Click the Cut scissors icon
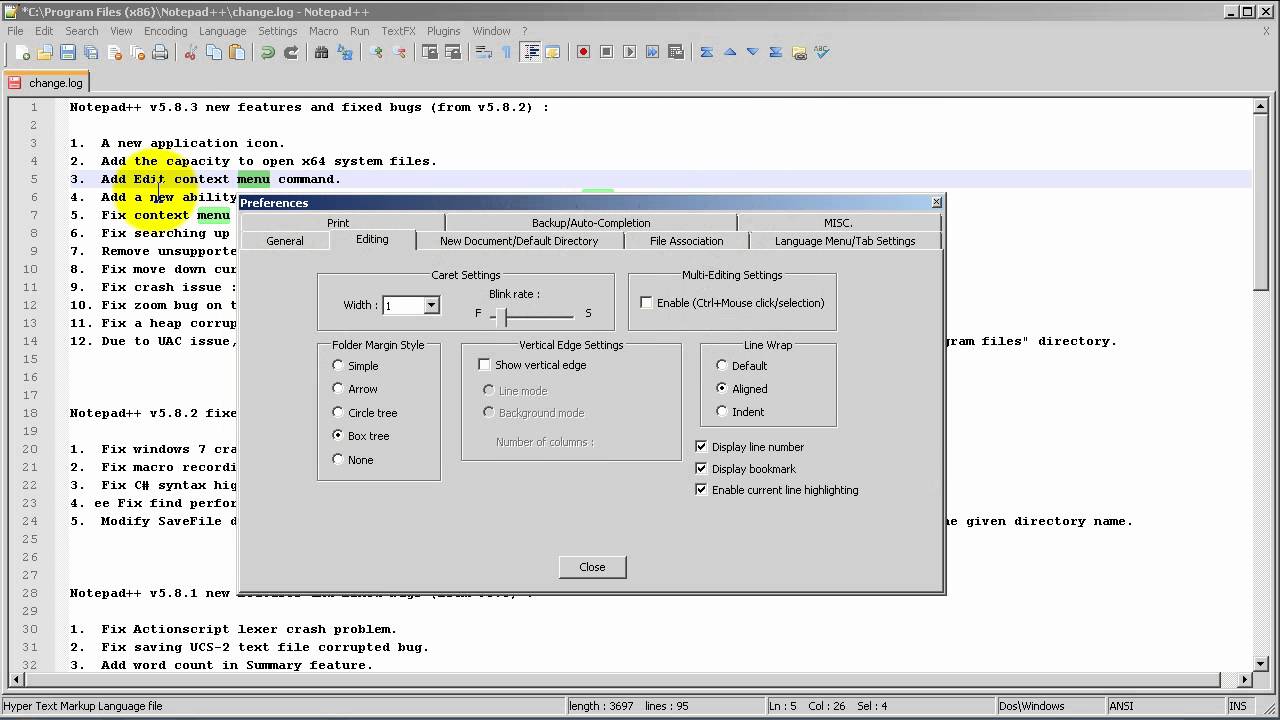Screen dimensions: 1280x720 click(x=190, y=52)
